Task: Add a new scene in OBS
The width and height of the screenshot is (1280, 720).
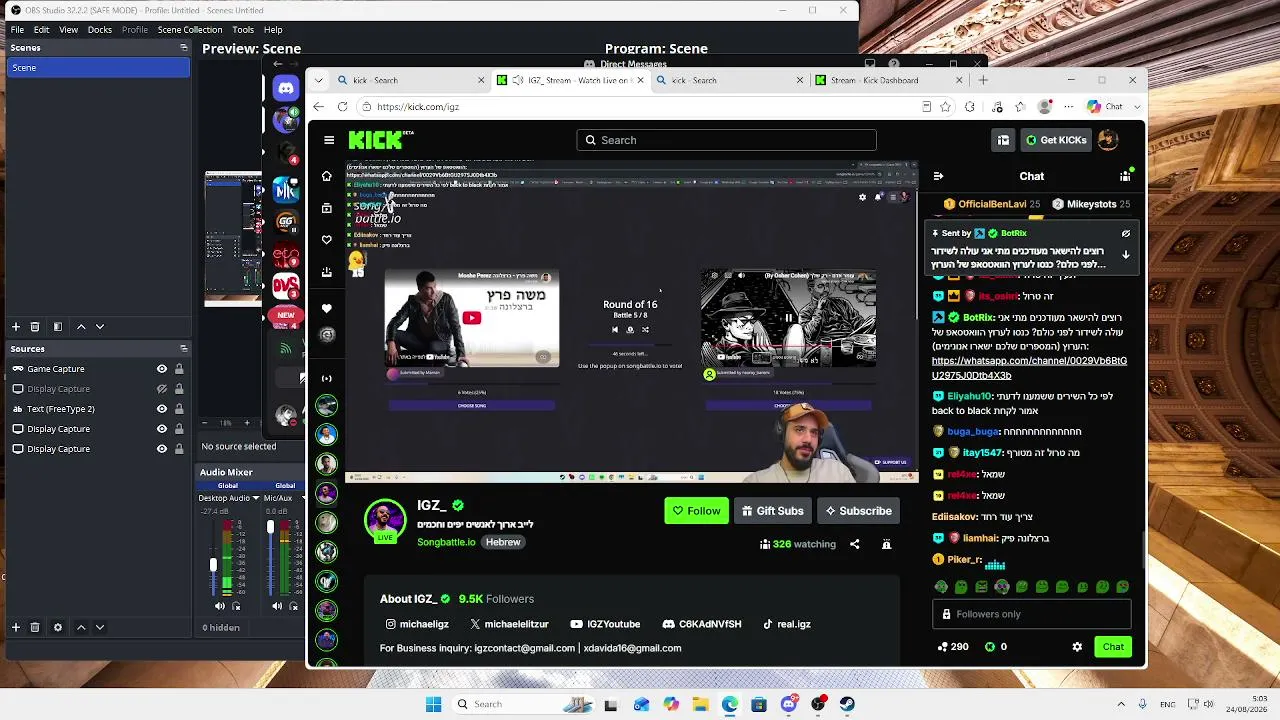Action: [16, 327]
